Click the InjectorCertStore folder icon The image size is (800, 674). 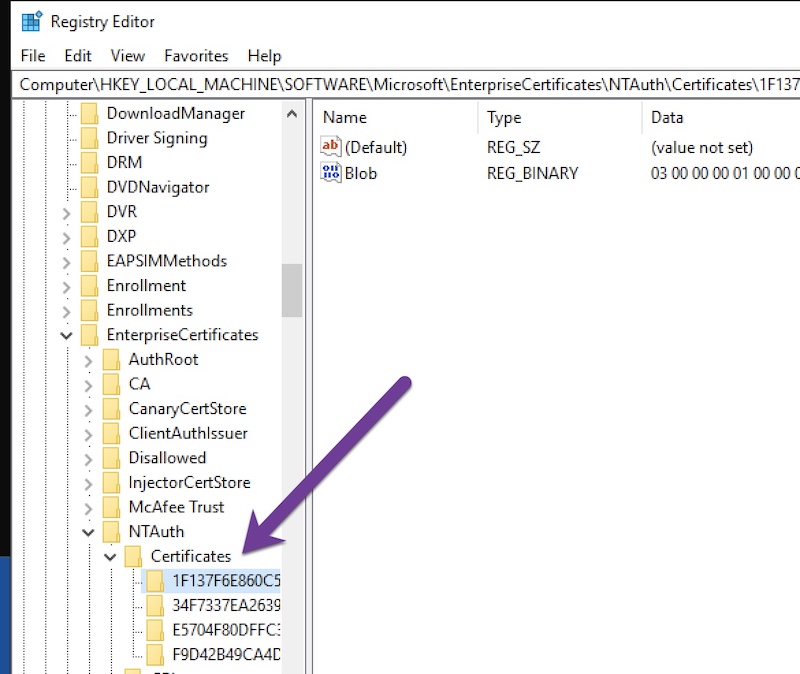113,482
